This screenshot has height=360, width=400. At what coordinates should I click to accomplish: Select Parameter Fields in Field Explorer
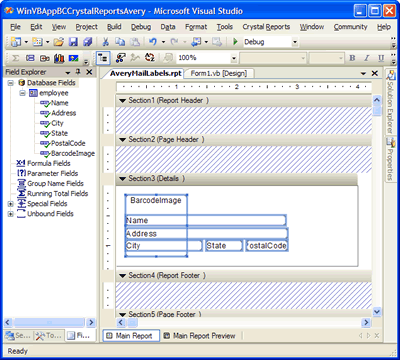(52, 174)
